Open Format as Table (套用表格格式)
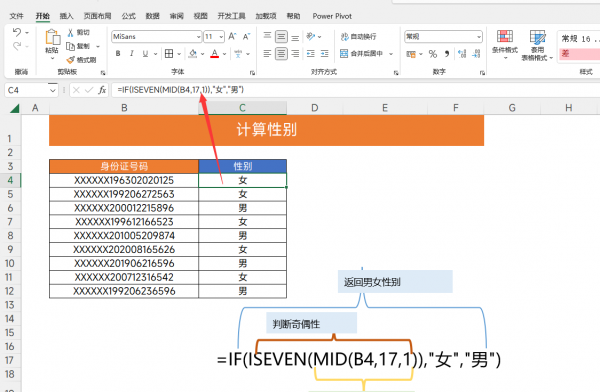600x392 pixels. [537, 45]
